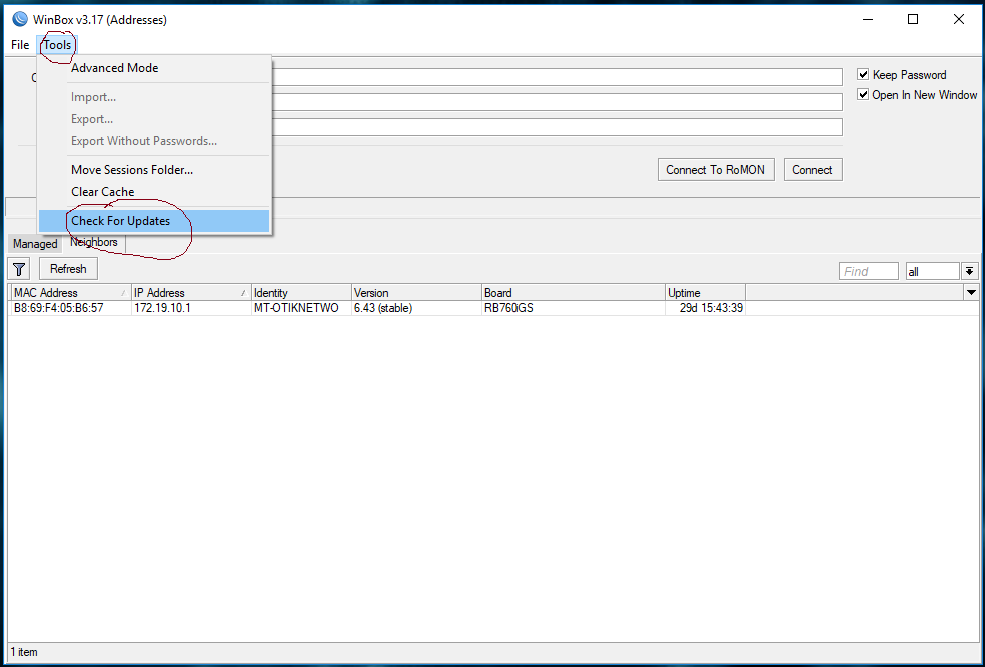Viewport: 985px width, 667px height.
Task: Sort by Identity column header
Action: 301,293
